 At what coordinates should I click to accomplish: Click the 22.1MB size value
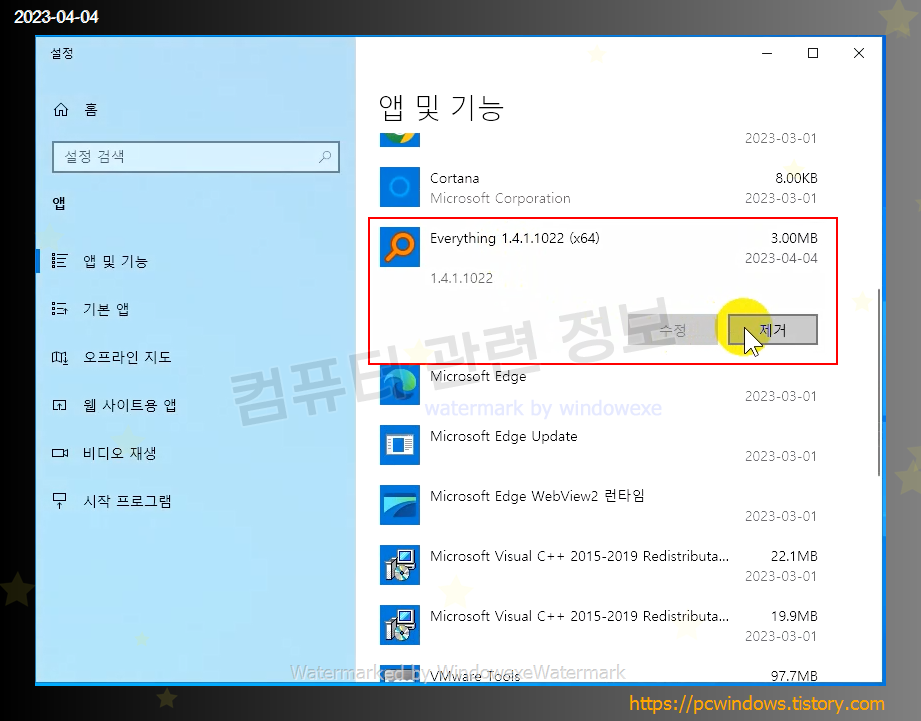[x=794, y=556]
